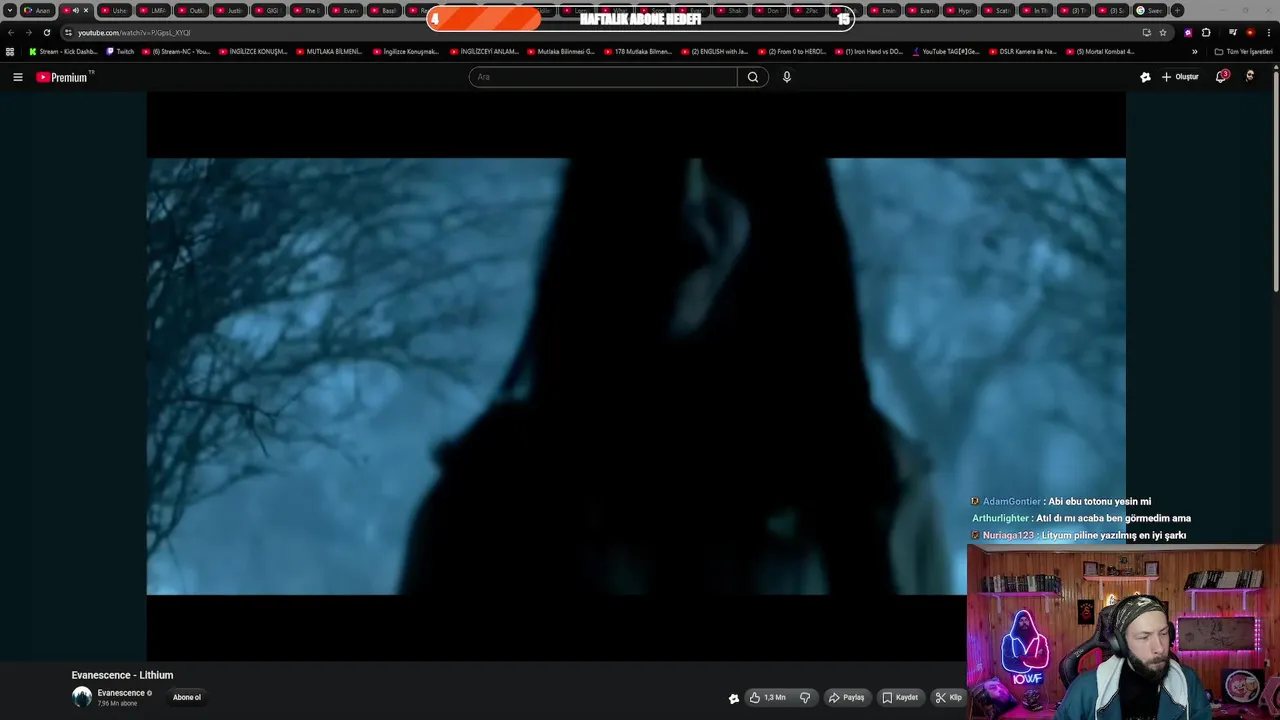The width and height of the screenshot is (1280, 720).
Task: Open the YouTube guide hamburger menu
Action: click(17, 77)
